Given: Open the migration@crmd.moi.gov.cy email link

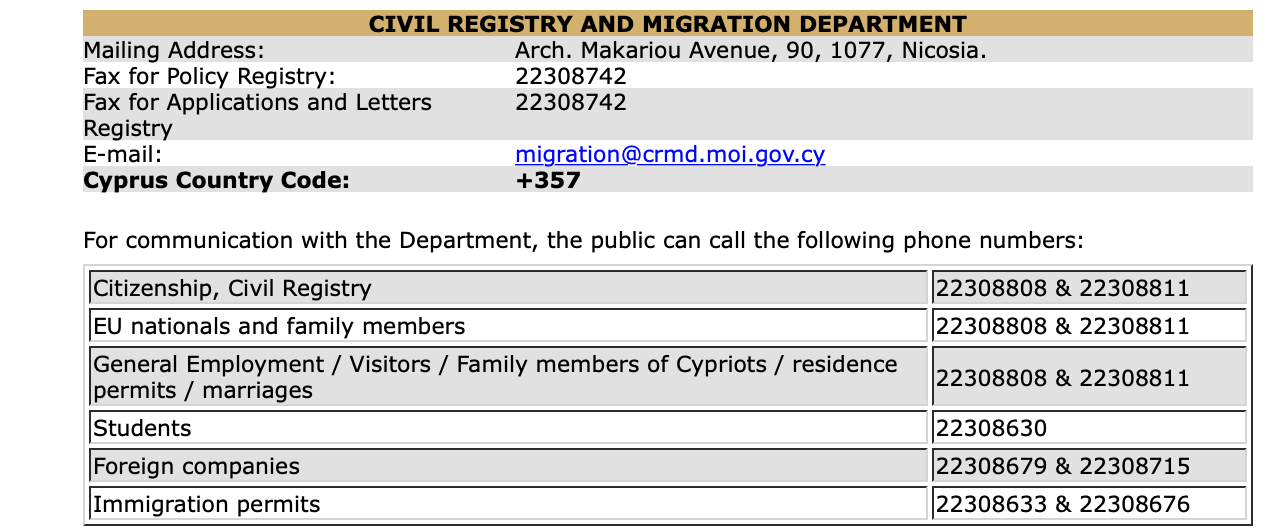Looking at the screenshot, I should click(670, 155).
